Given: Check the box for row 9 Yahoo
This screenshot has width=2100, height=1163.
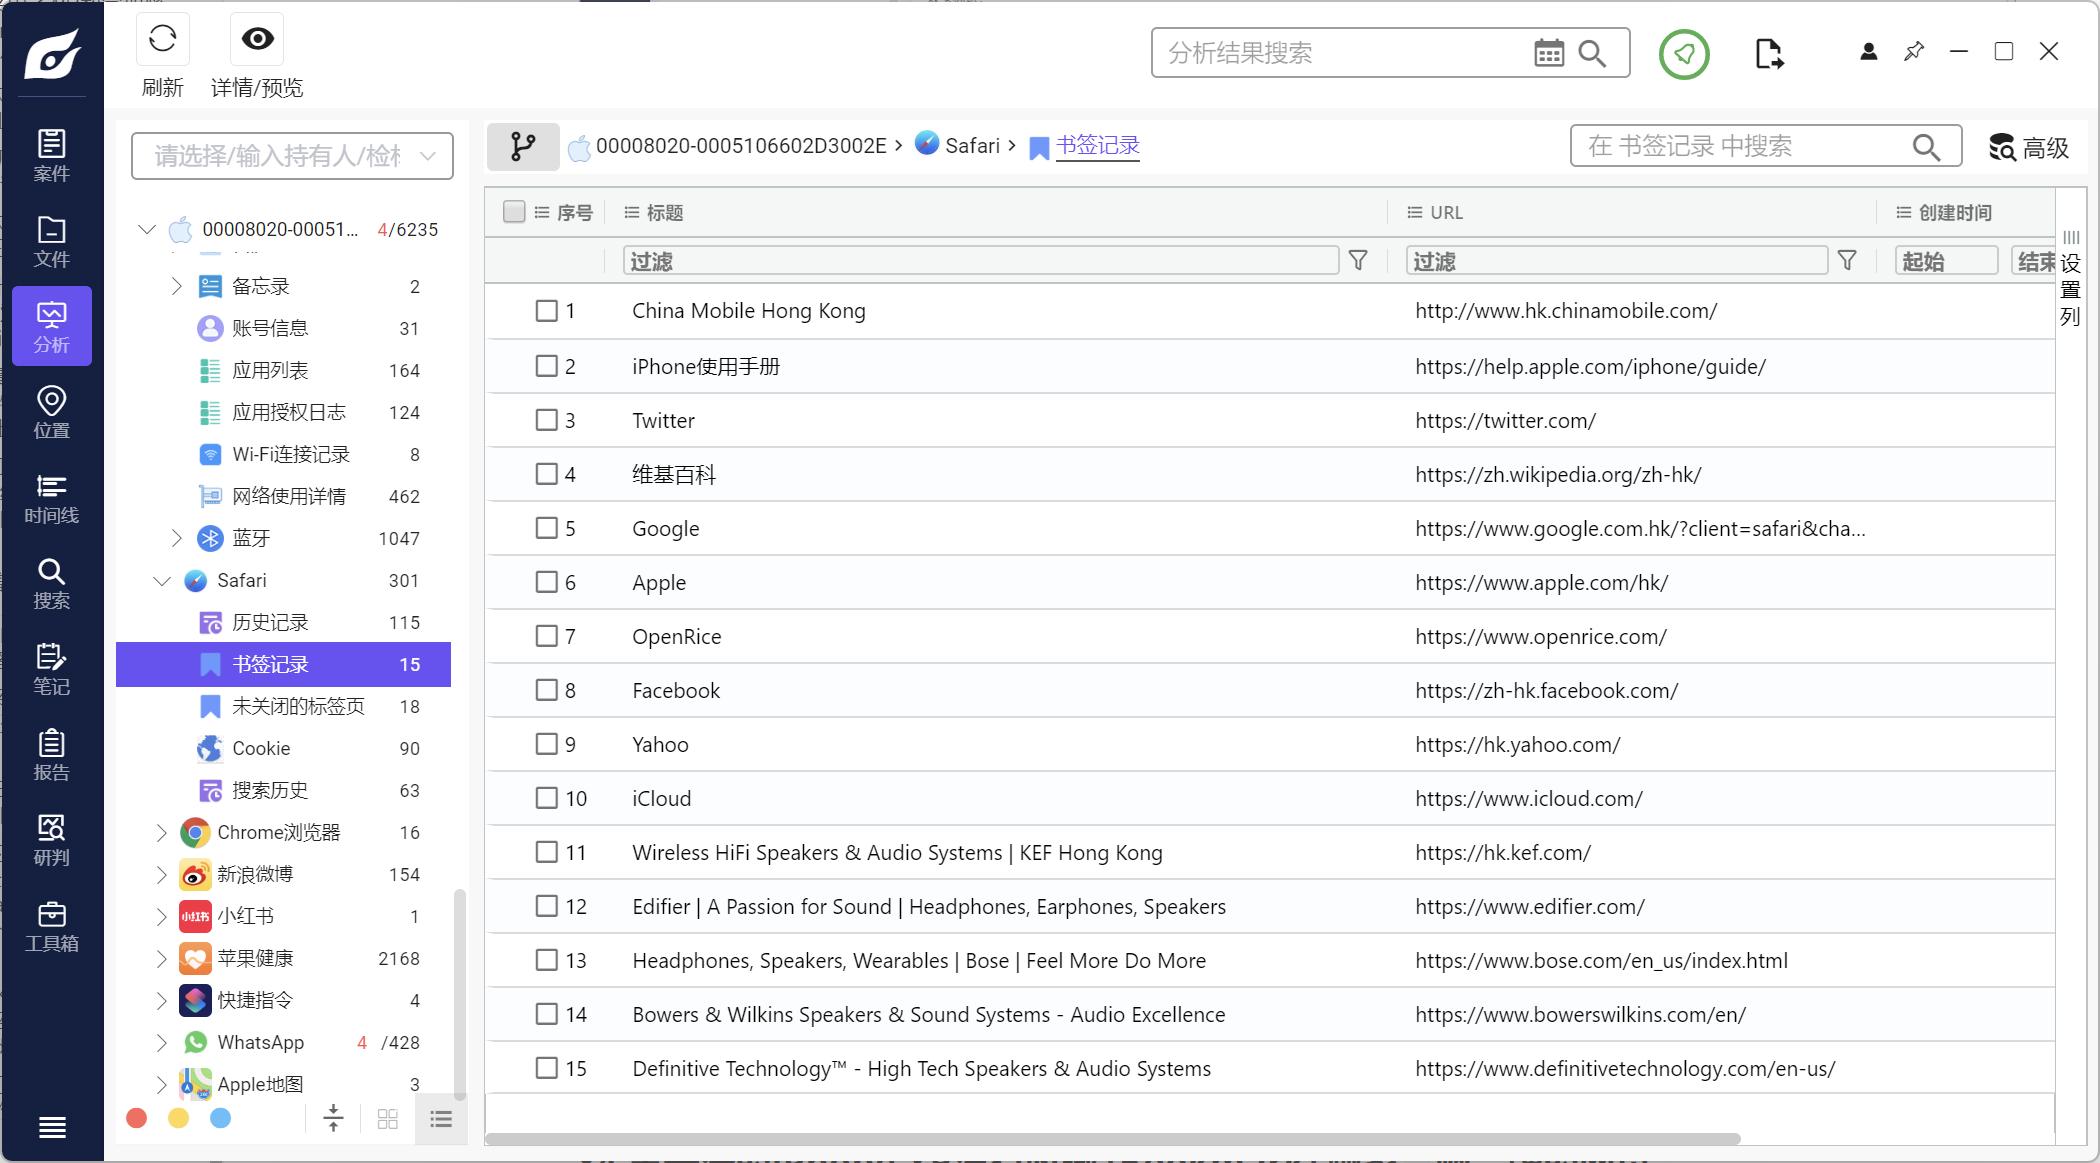Looking at the screenshot, I should 546,744.
